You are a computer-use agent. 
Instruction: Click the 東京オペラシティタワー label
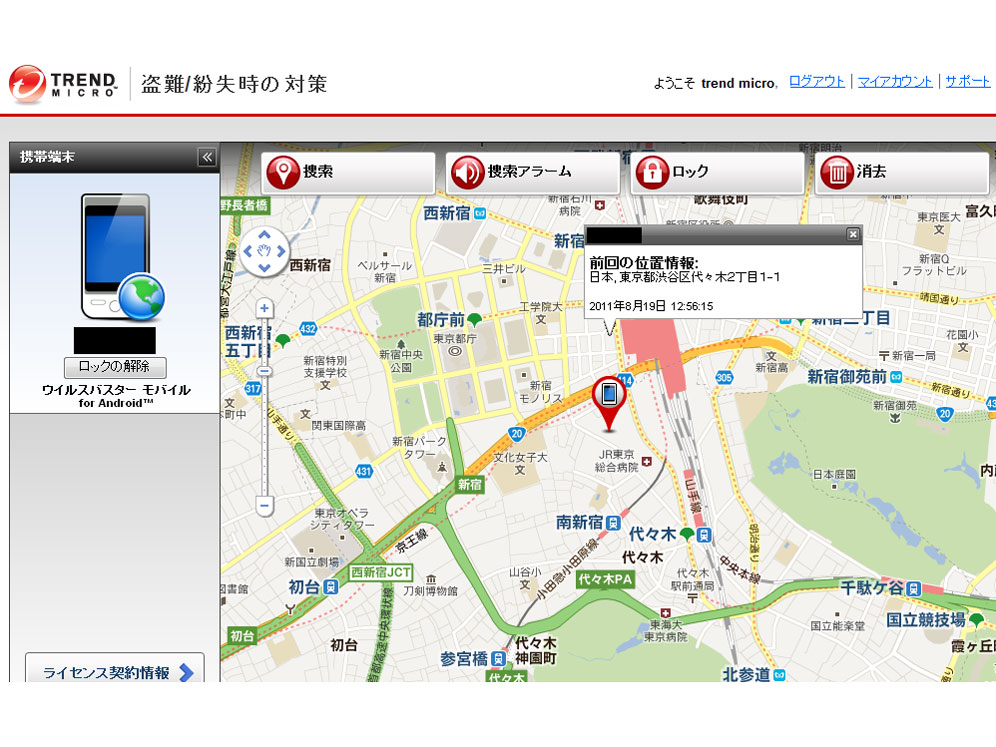[x=342, y=519]
